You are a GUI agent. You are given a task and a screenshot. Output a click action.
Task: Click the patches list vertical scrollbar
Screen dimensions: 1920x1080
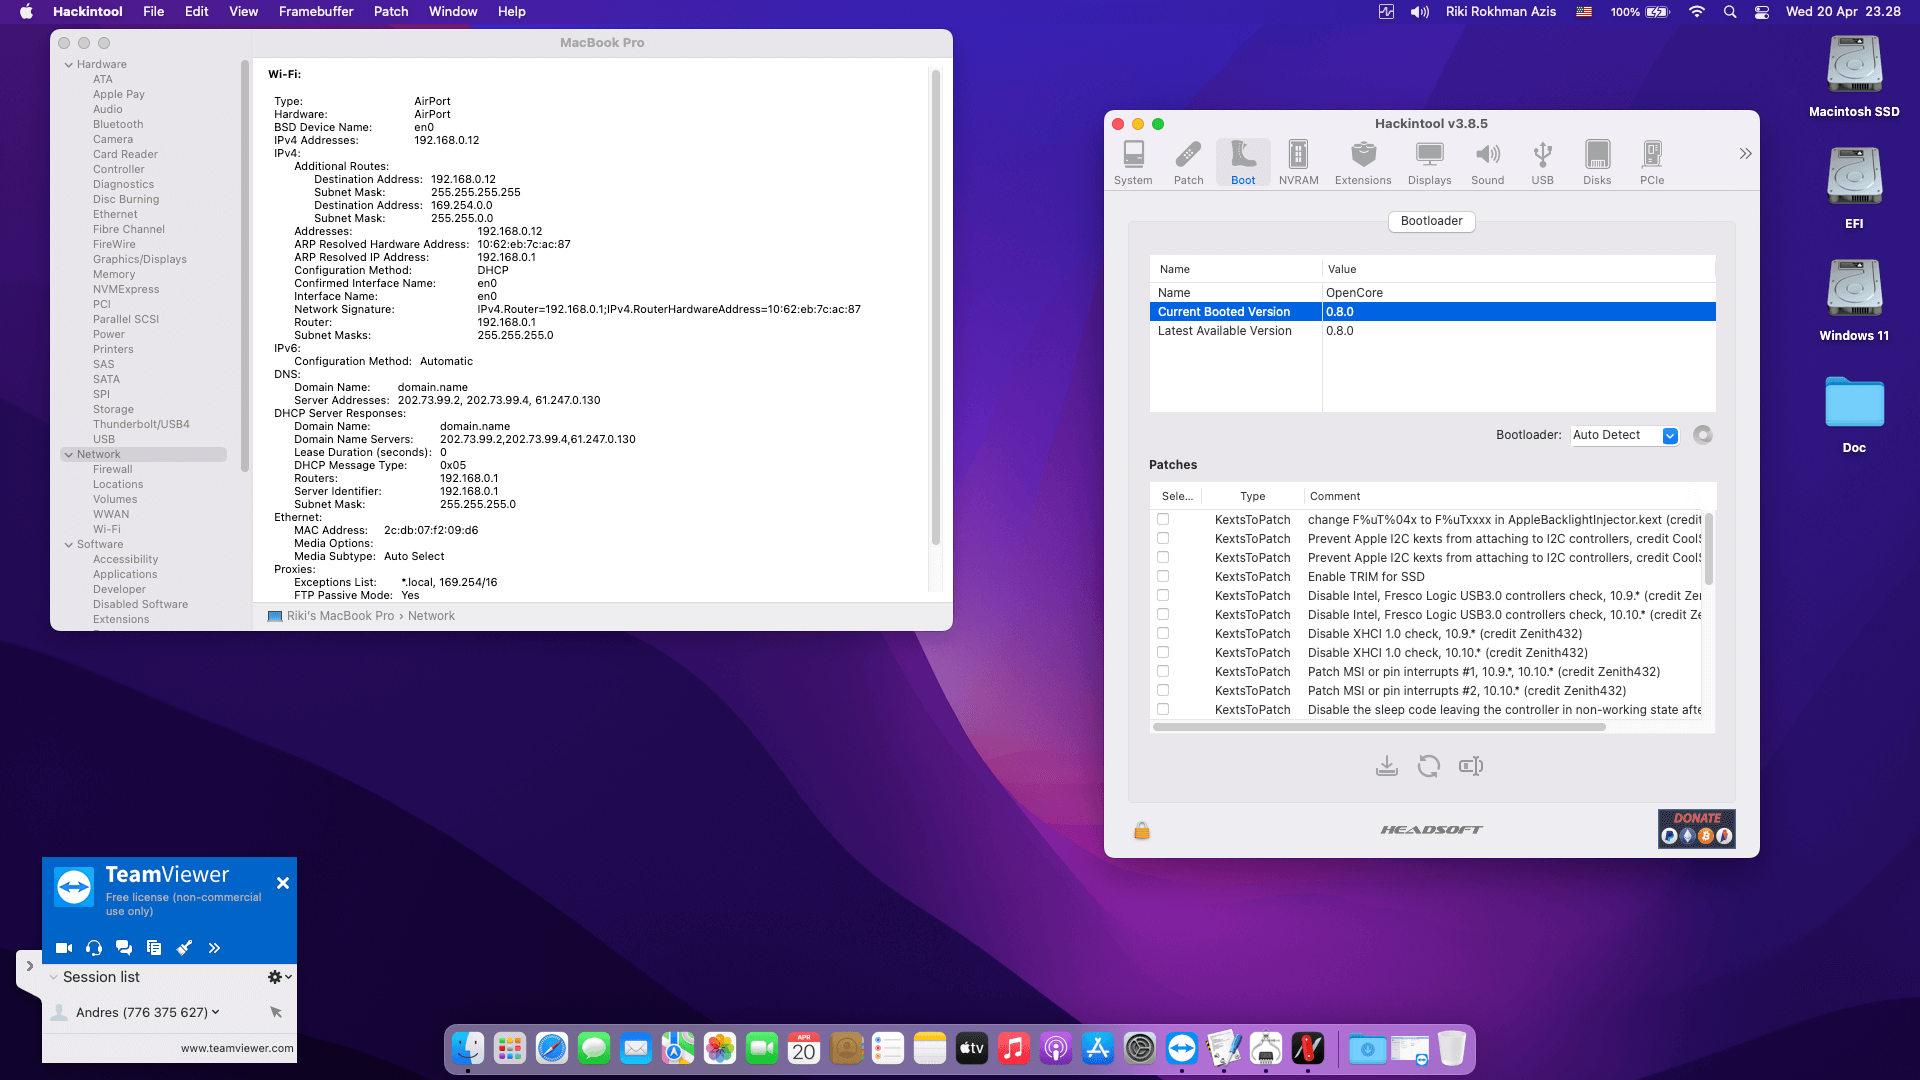(x=1708, y=549)
